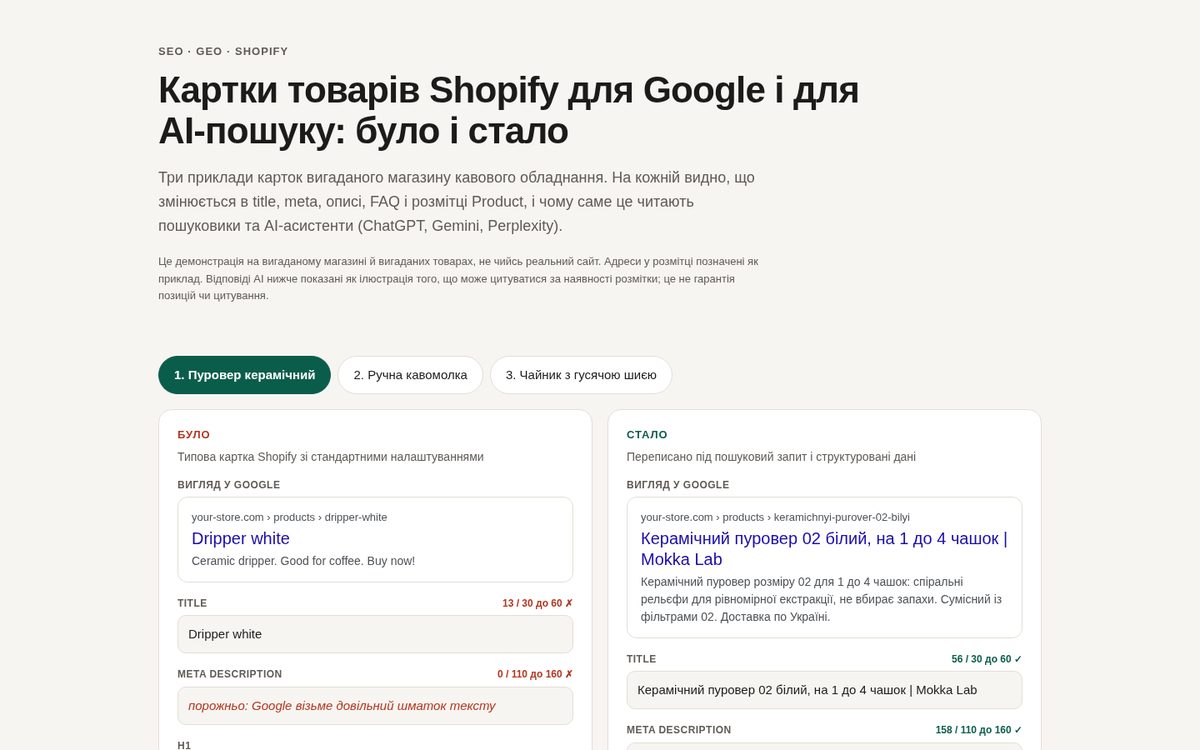Click the 'META DESCRIPTION' label in the БУЛО card
This screenshot has height=750, width=1200.
point(230,674)
